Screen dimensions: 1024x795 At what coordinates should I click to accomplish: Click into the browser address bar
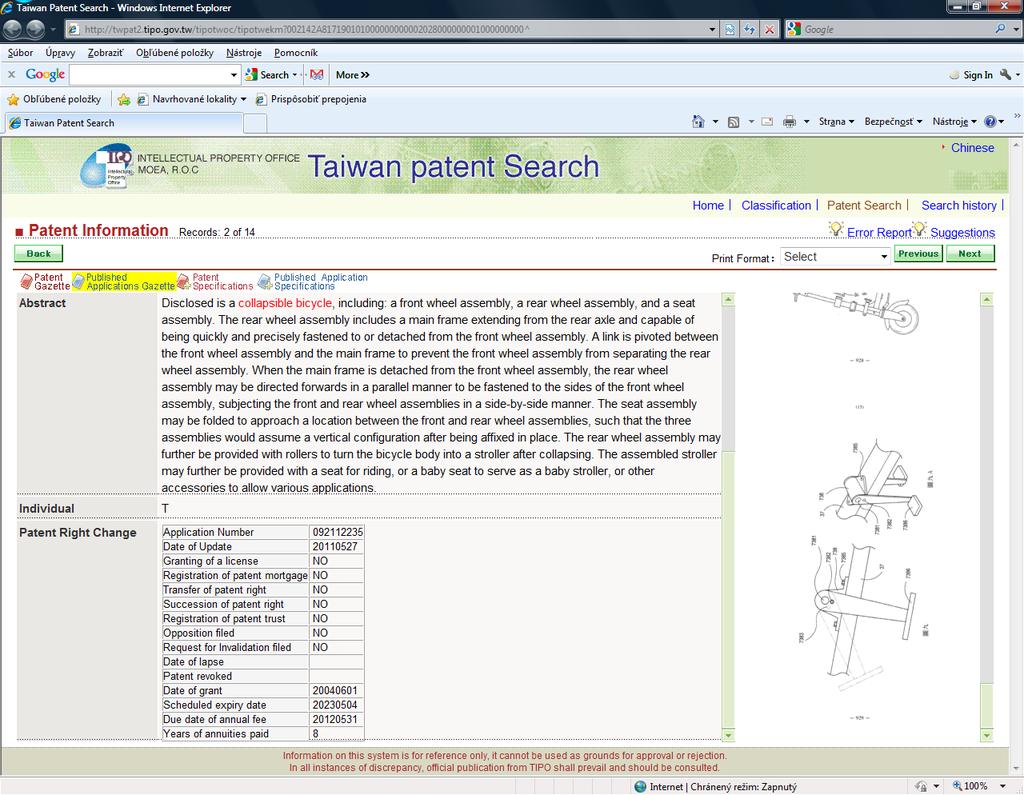click(x=385, y=29)
